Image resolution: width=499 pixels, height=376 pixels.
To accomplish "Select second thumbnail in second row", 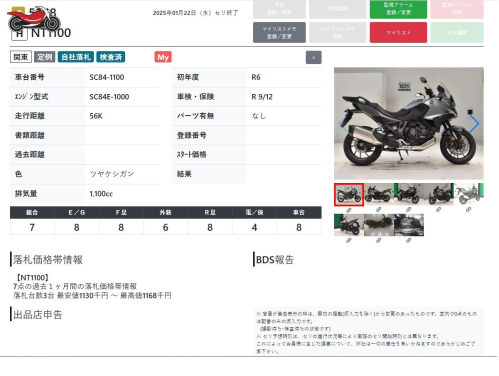I will coord(379,225).
